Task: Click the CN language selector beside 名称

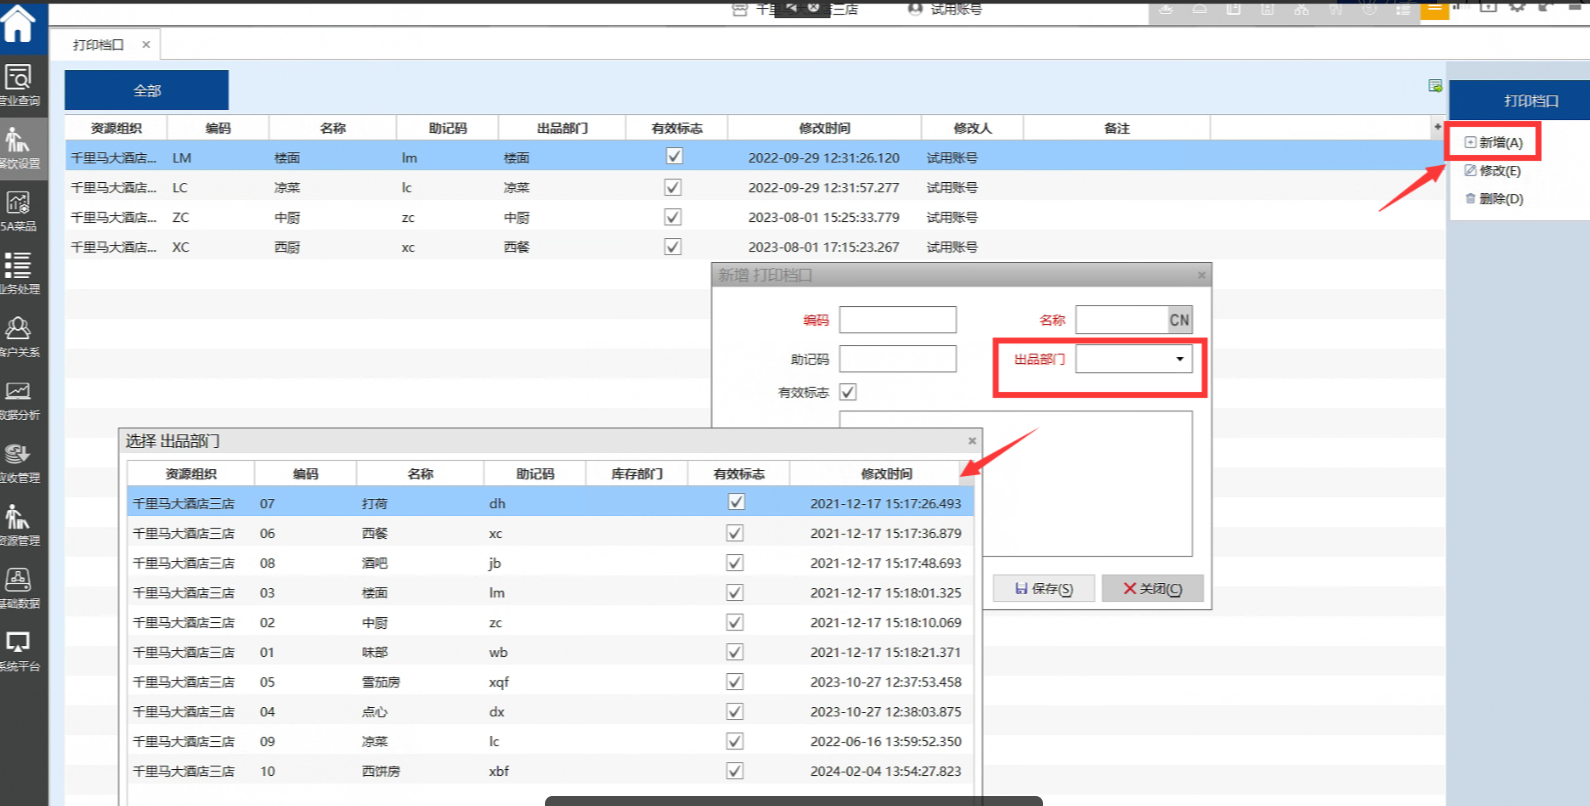Action: [x=1180, y=320]
